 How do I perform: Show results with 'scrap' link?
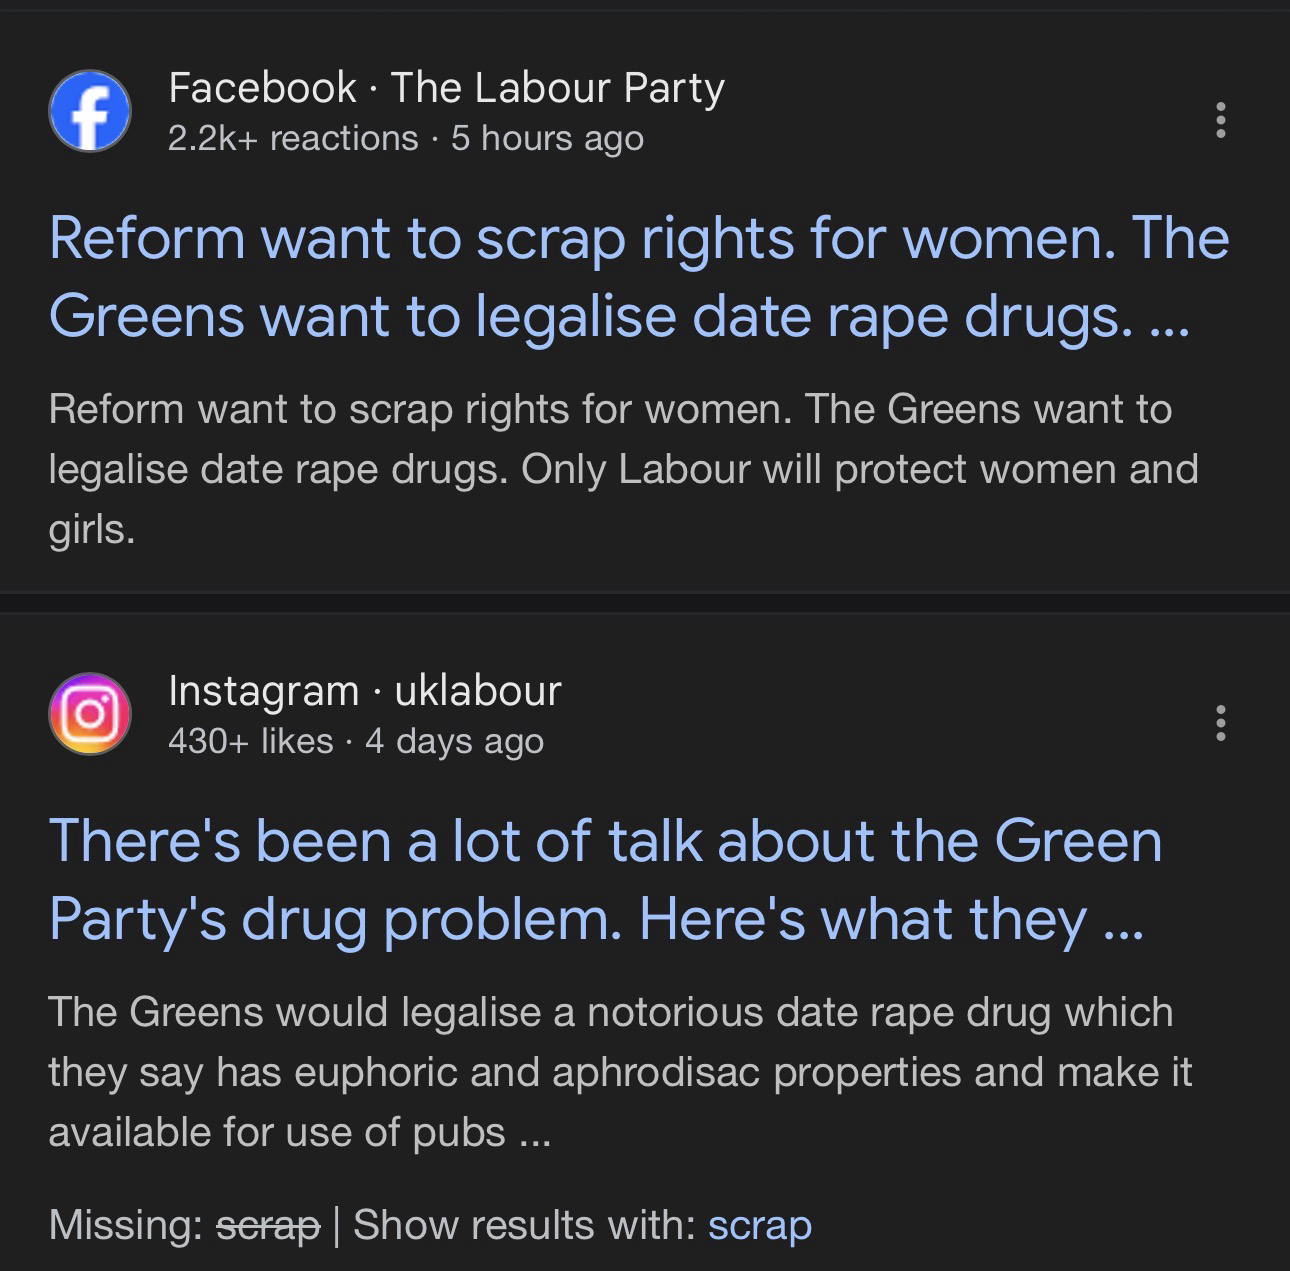tap(759, 1225)
